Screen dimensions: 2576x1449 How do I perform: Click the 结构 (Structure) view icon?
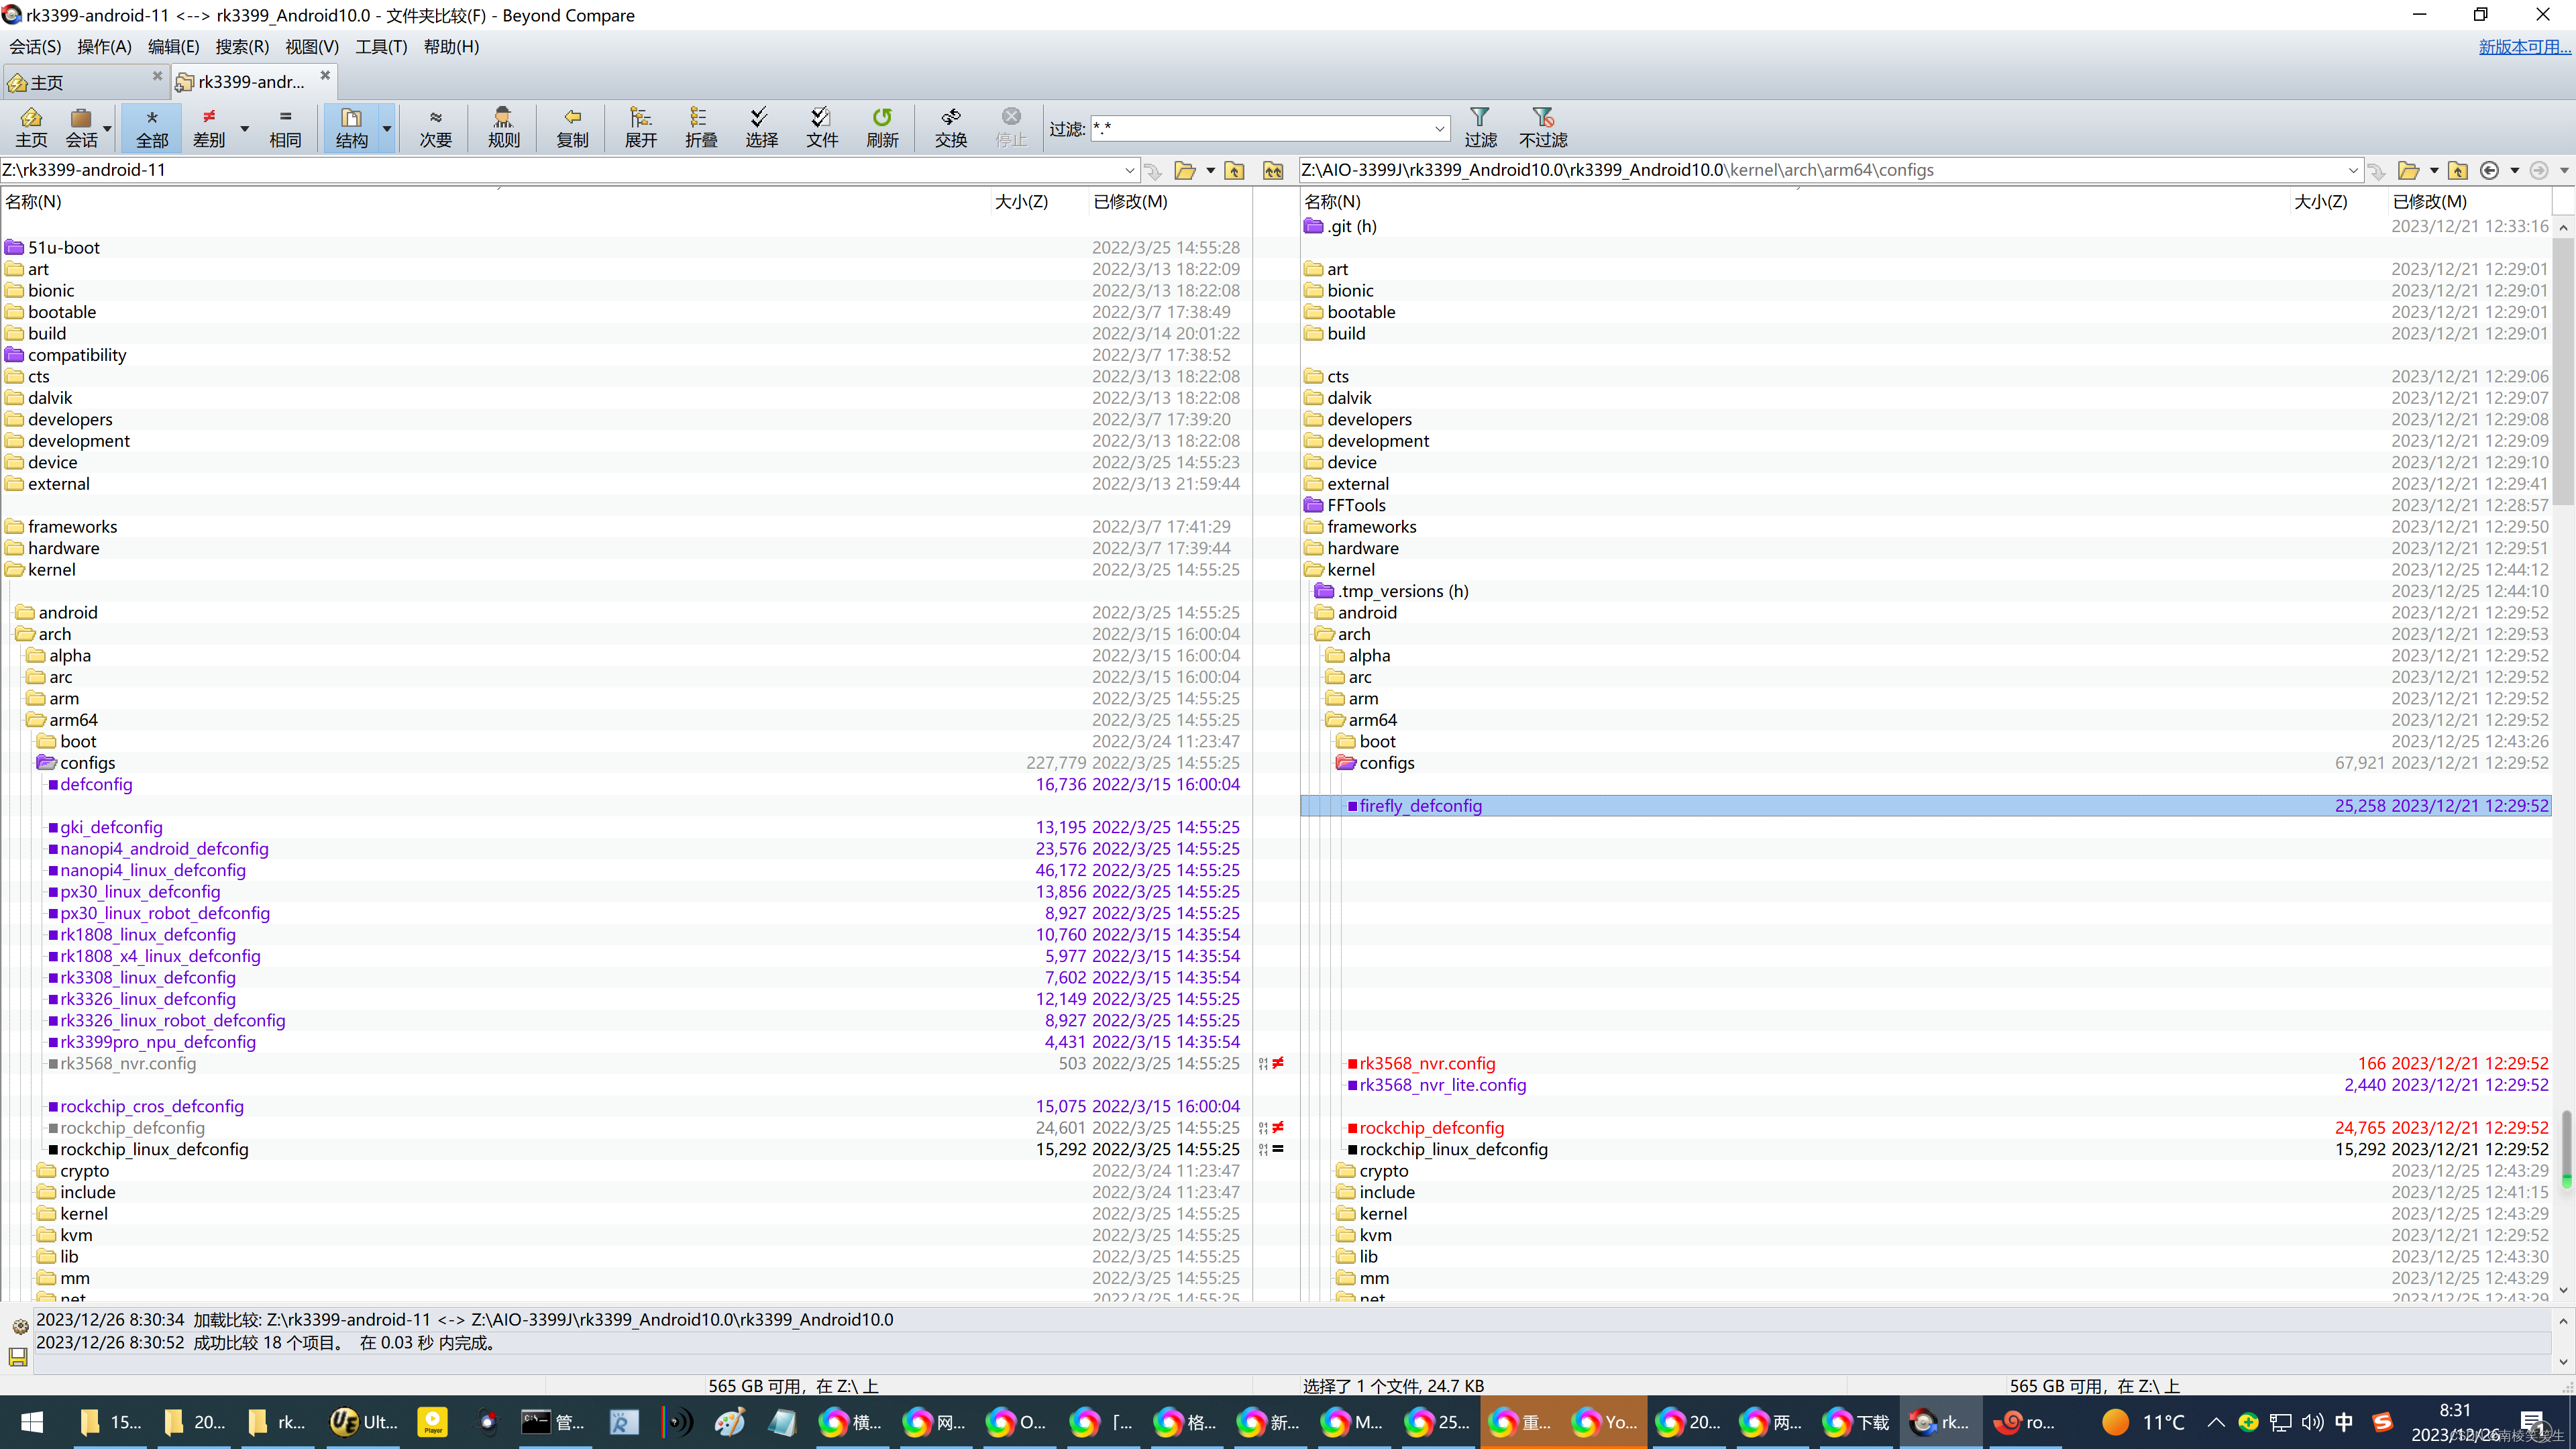click(x=350, y=125)
